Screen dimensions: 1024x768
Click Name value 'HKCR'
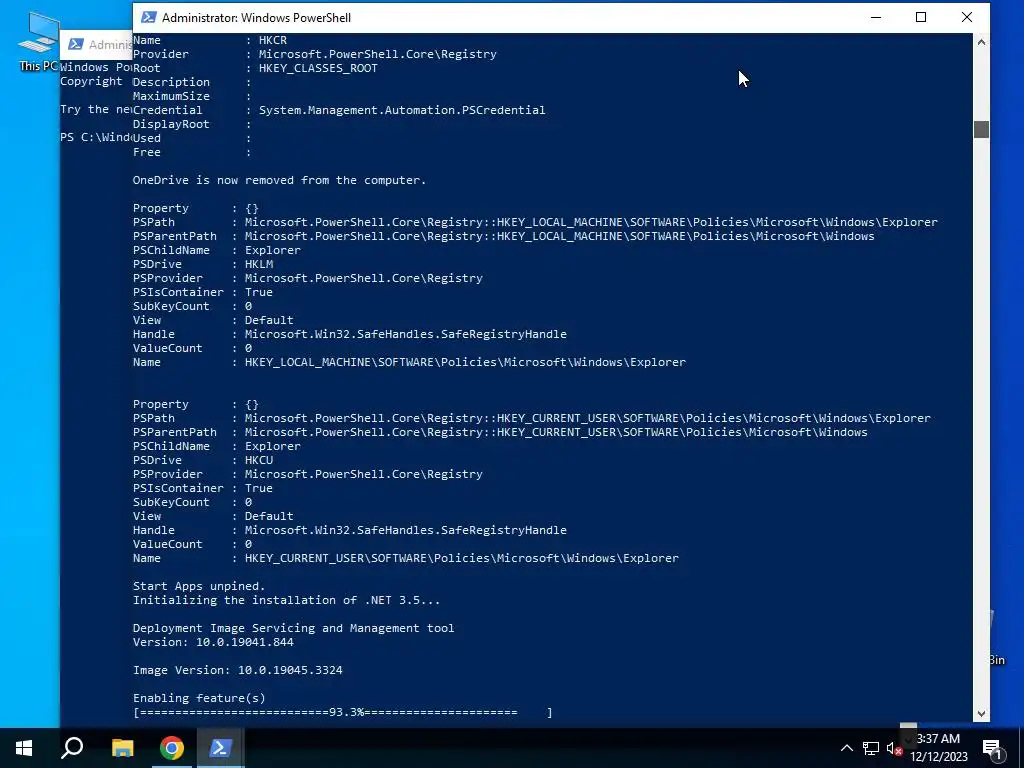click(x=273, y=40)
